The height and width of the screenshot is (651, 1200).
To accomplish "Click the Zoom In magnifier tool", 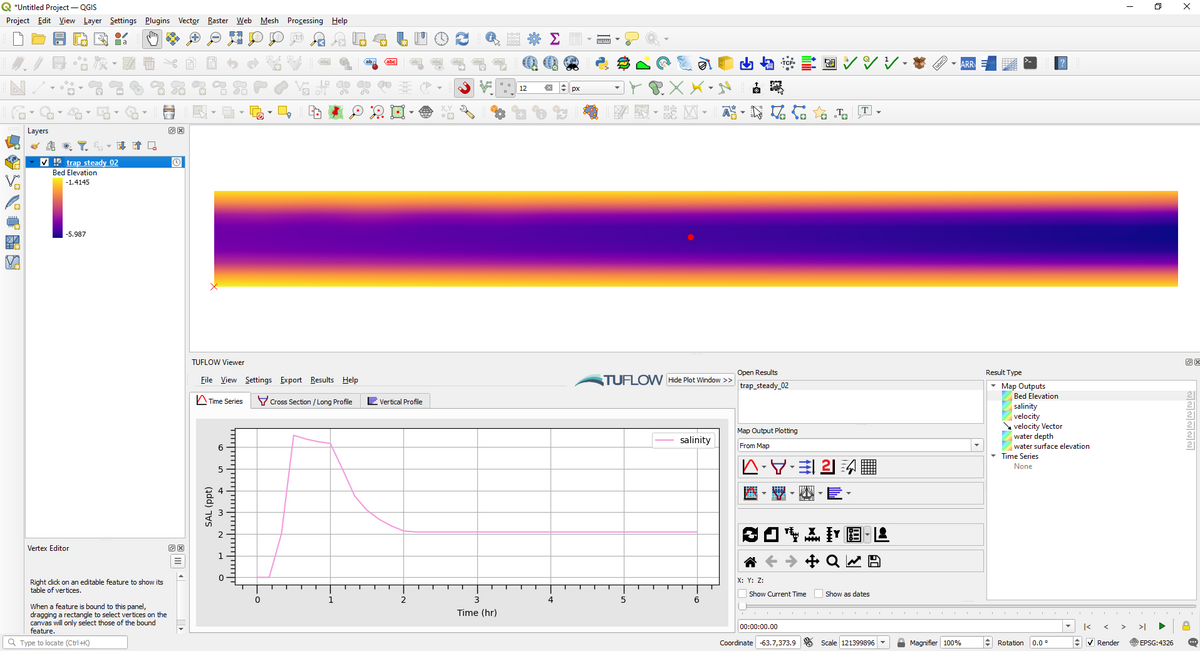I will click(194, 38).
